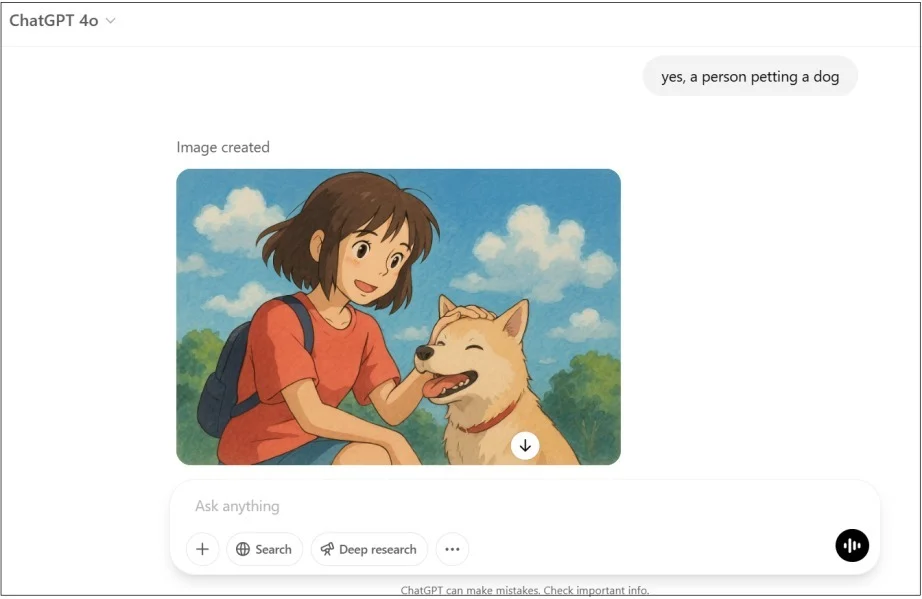Open the three-dots more tools menu
The height and width of the screenshot is (599, 922).
452,549
